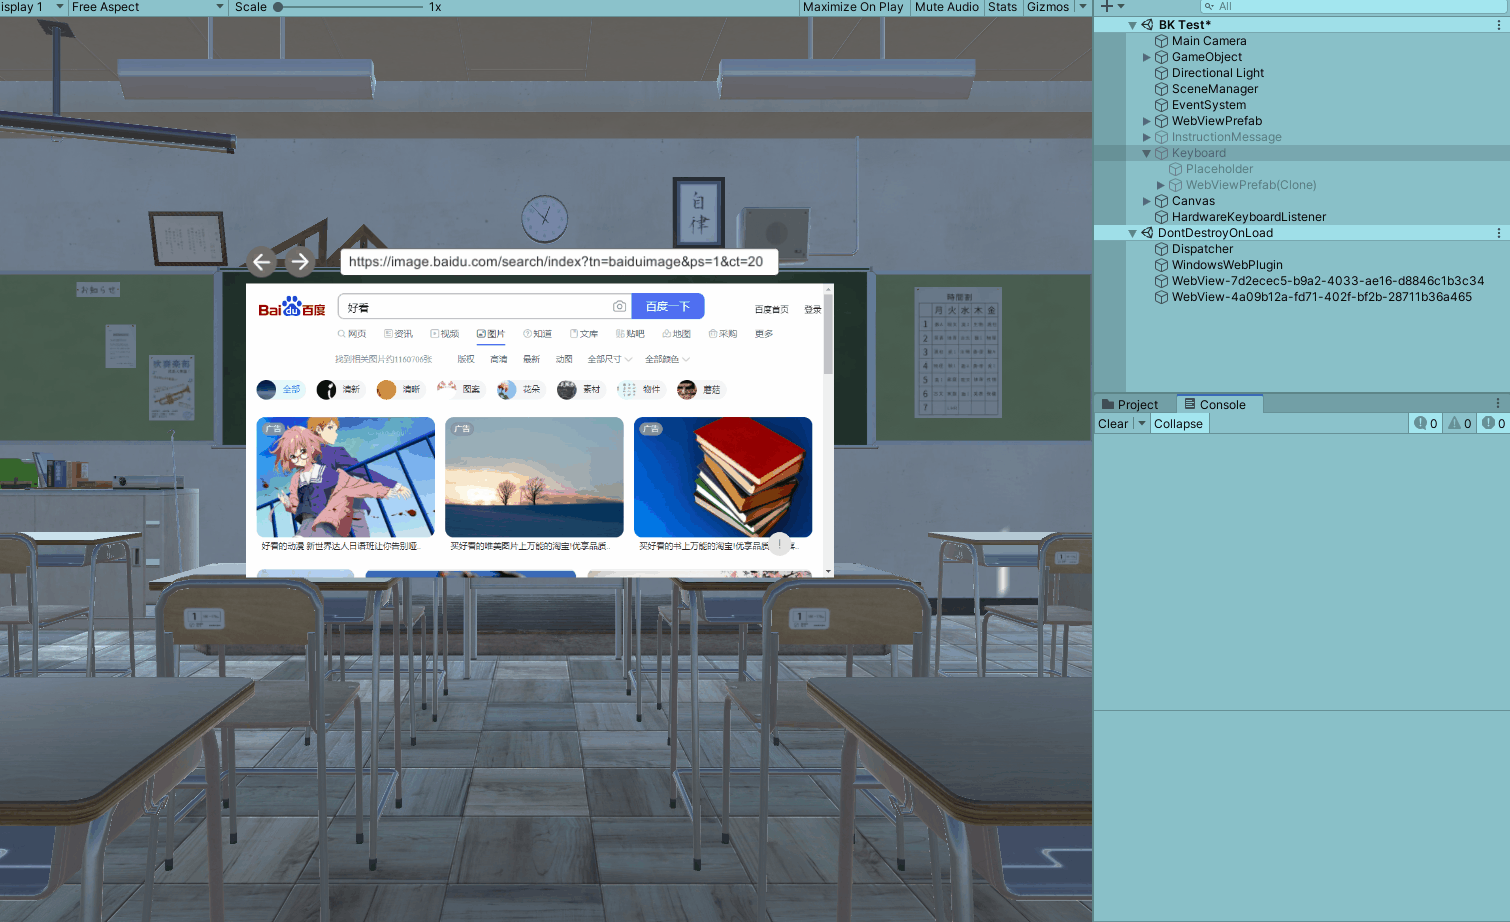1510x922 pixels.
Task: Click the HardwareKeyboardListener cube icon
Action: 1161,217
